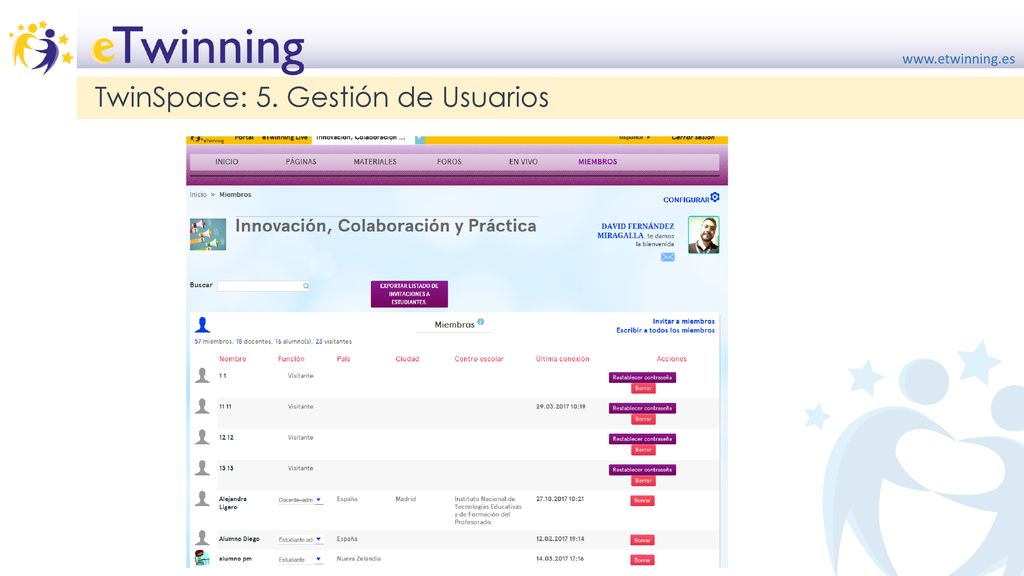
Task: Click Borrar for alumno pm
Action: 643,560
